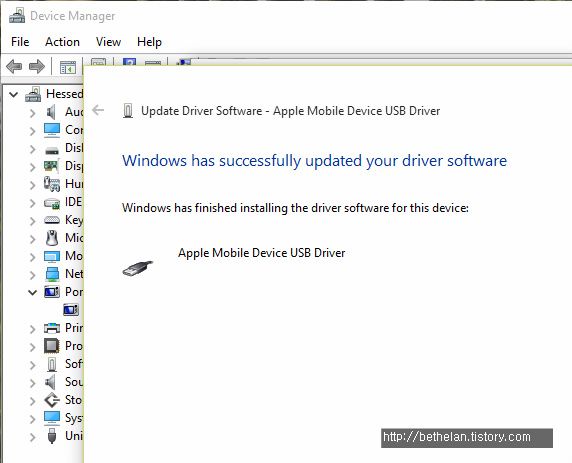Viewport: 572px width, 463px height.
Task: Click the Device Manager title bar icon
Action: (x=17, y=15)
